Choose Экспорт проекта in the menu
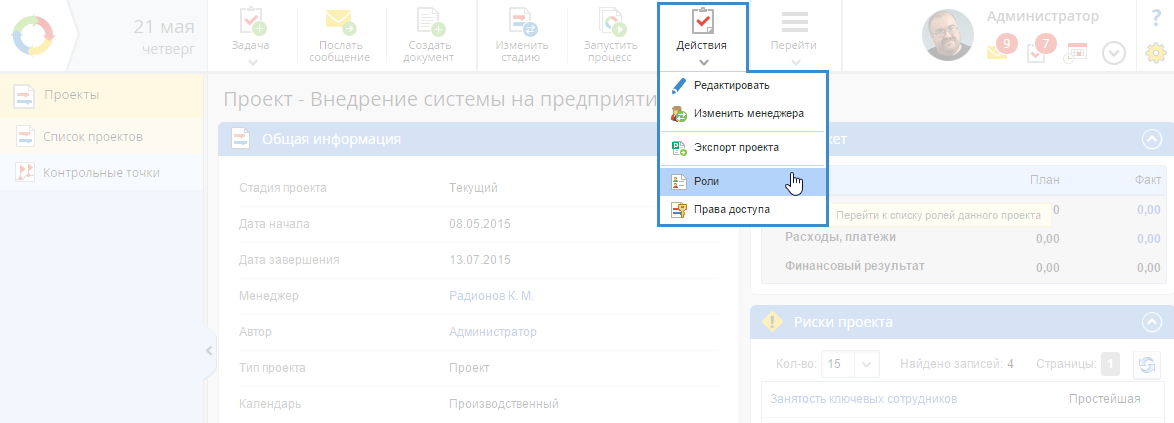 (735, 147)
